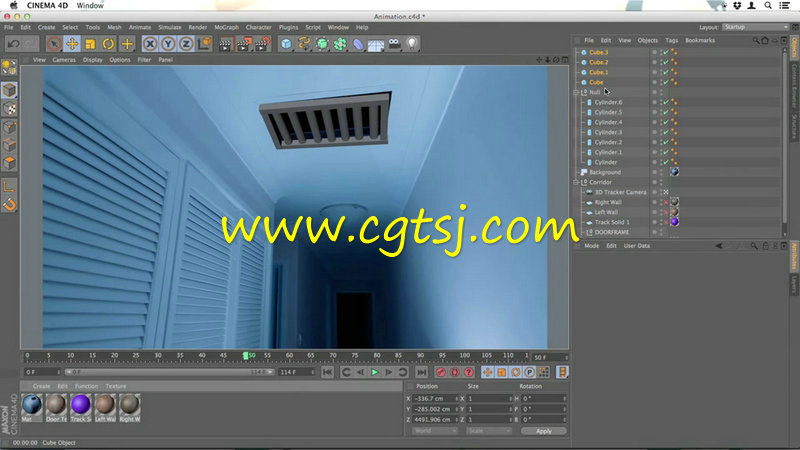This screenshot has height=450, width=800.
Task: Toggle Y axis lock
Action: pyautogui.click(x=168, y=44)
